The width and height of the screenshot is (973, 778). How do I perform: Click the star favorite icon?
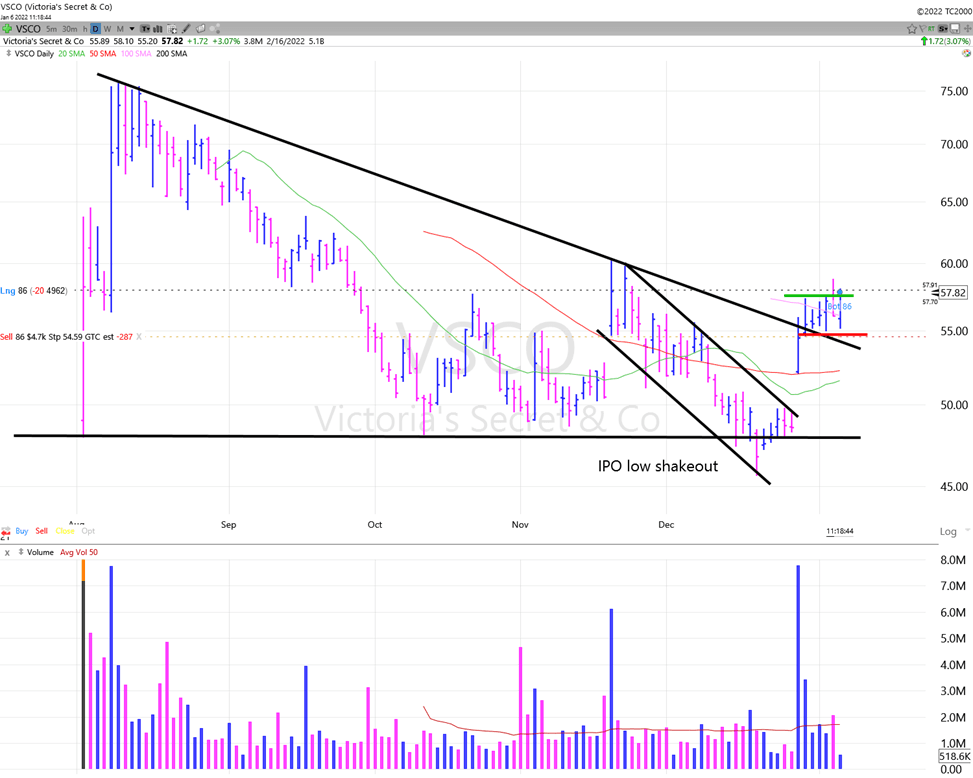click(x=911, y=29)
